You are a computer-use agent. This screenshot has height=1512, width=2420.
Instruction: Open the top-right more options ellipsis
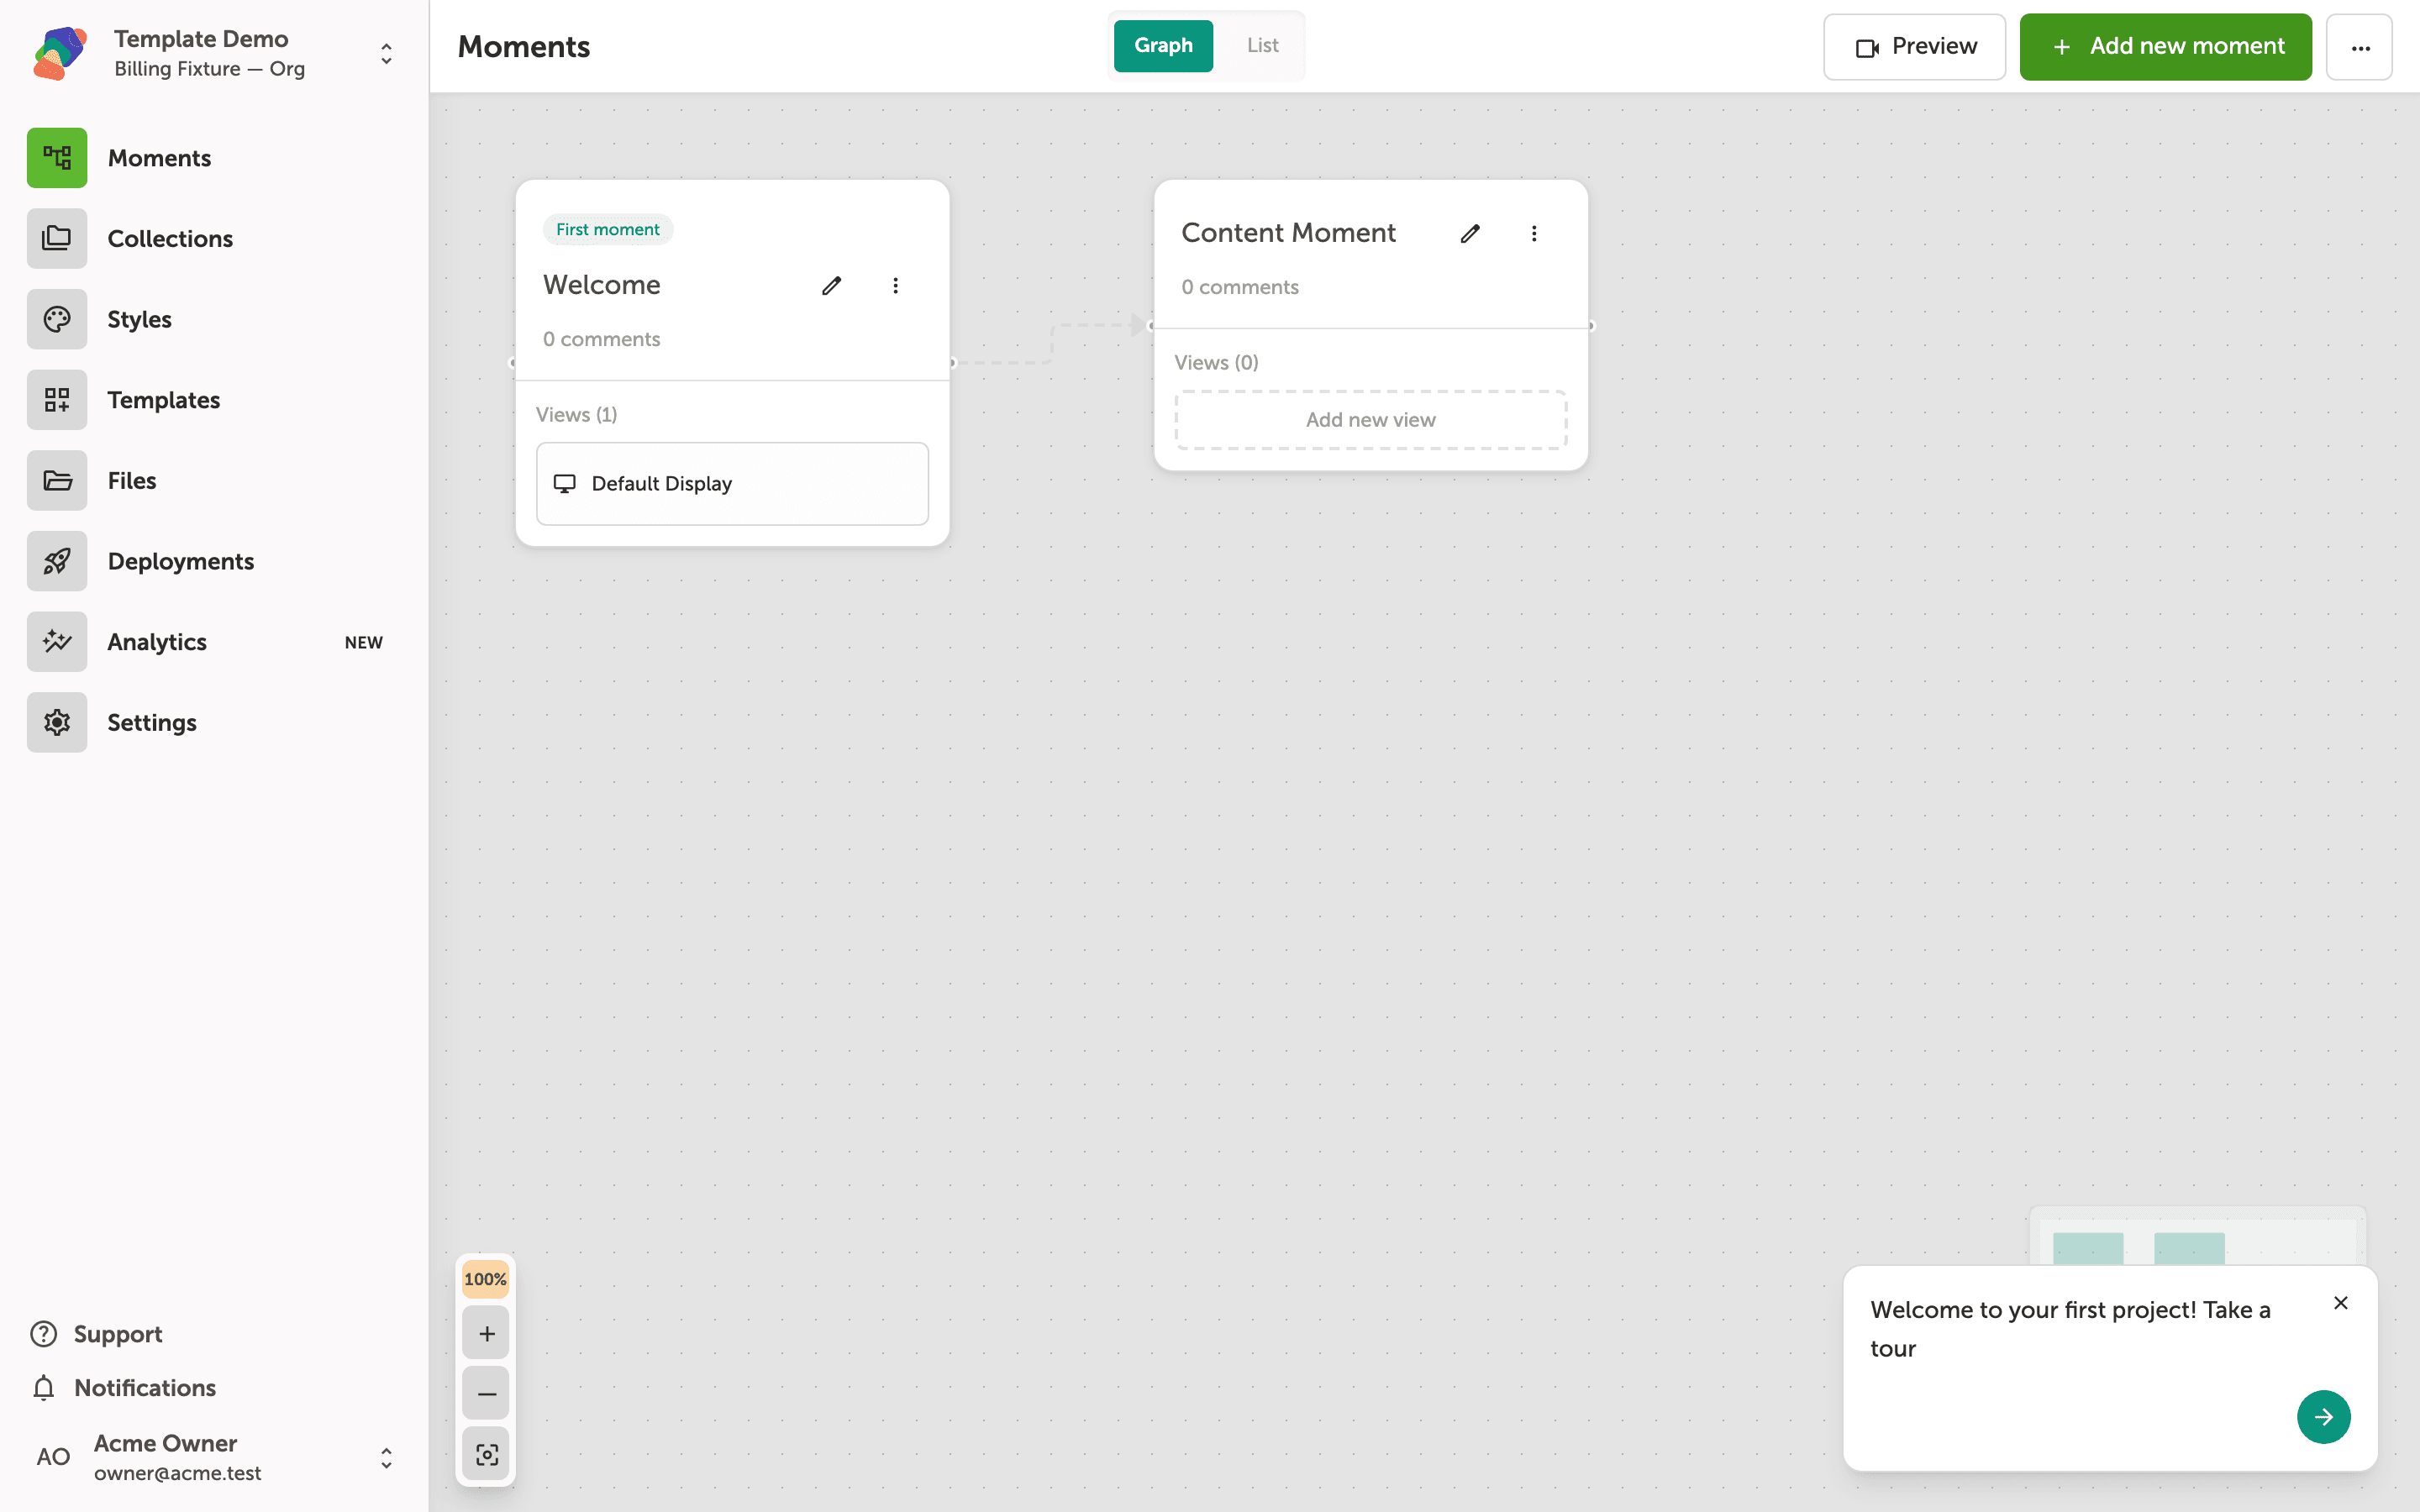2360,47
